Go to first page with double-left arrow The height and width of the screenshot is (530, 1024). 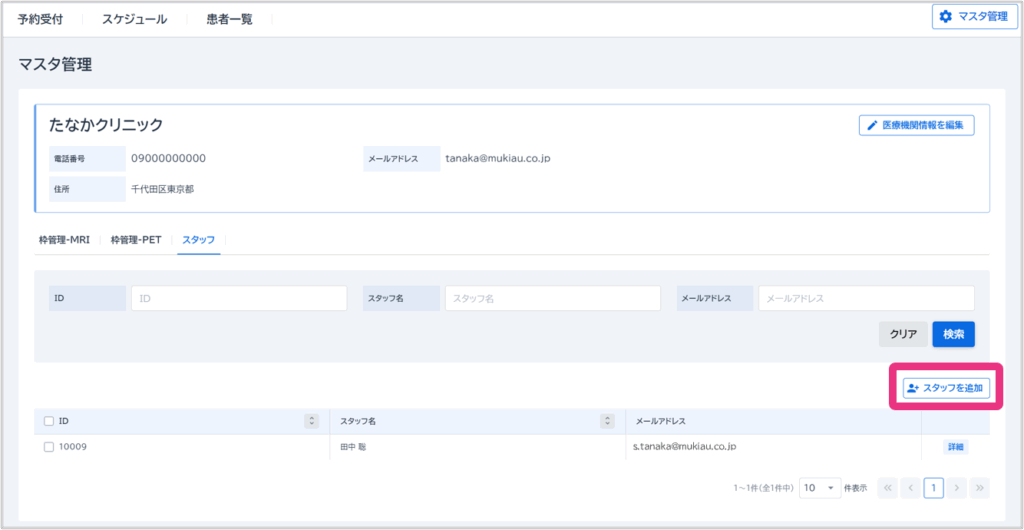click(887, 488)
